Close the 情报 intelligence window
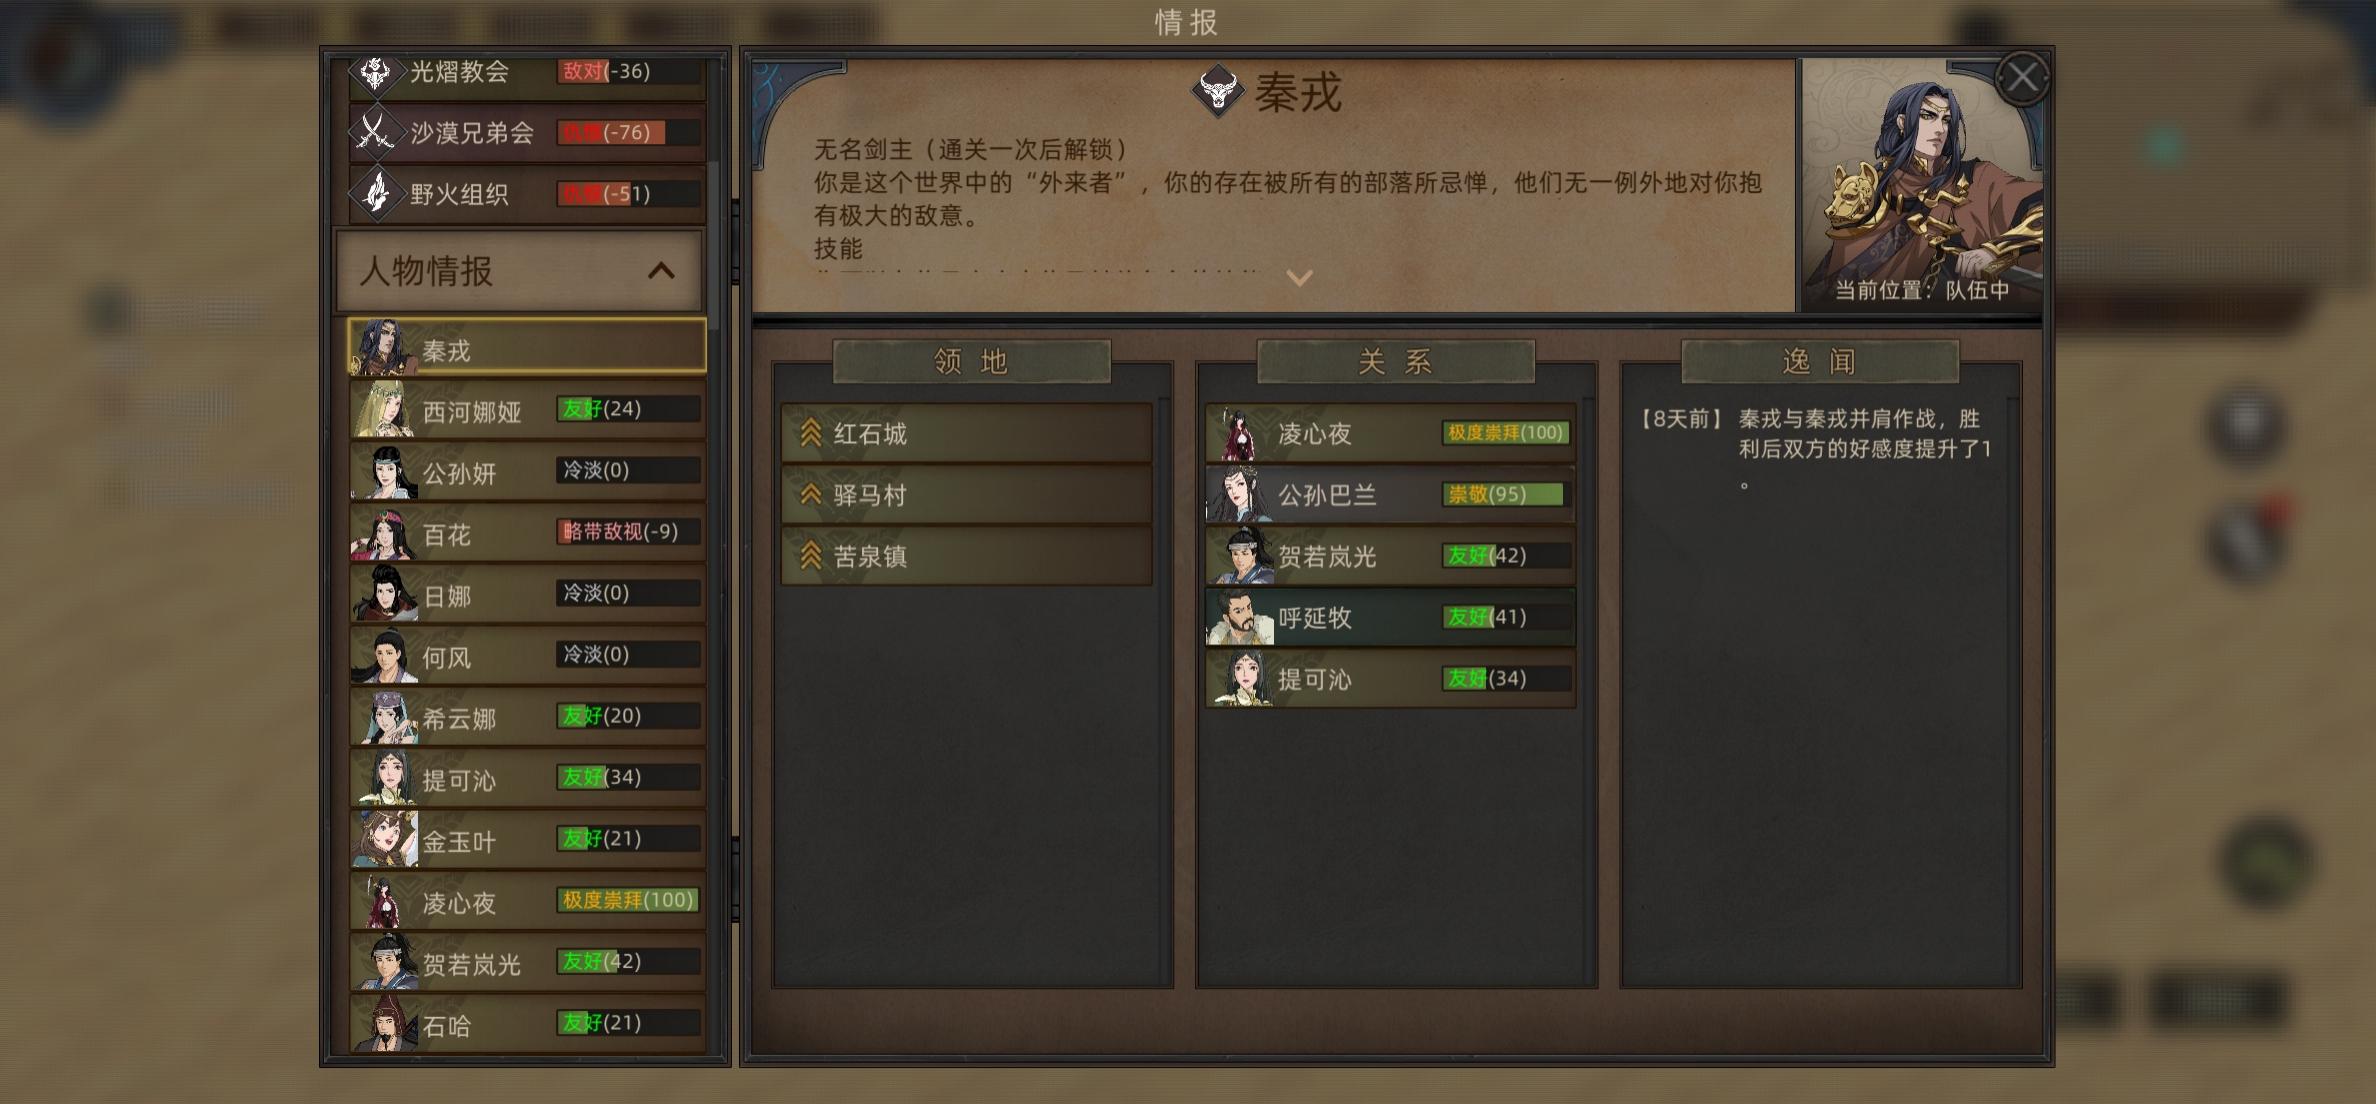 pos(2021,78)
